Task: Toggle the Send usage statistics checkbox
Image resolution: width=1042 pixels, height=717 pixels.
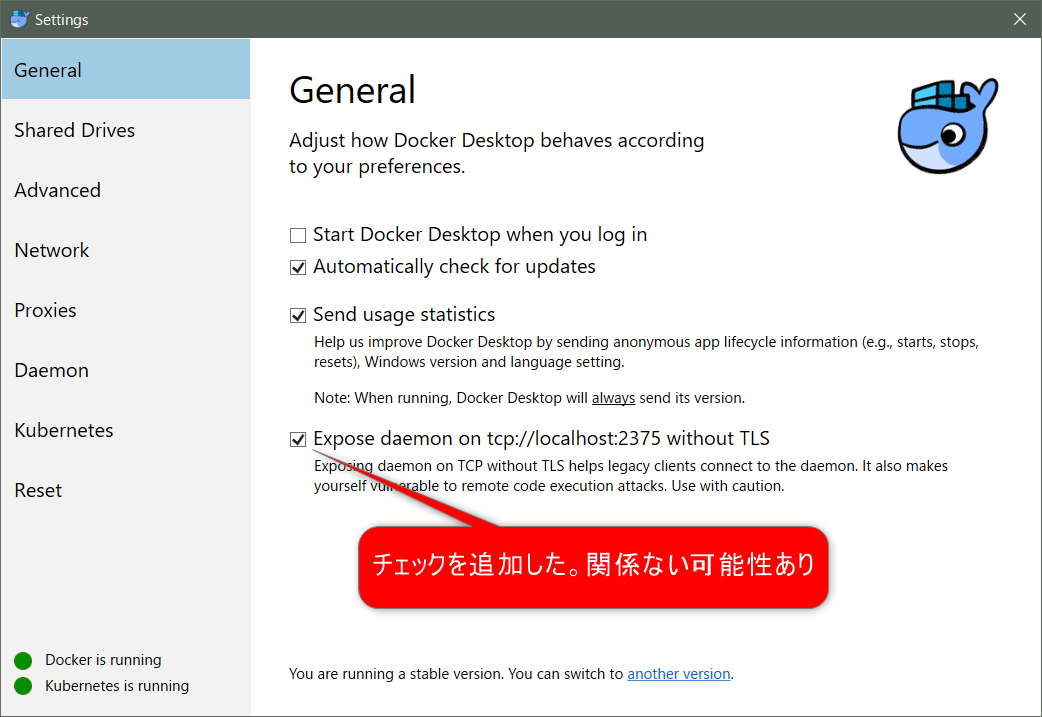Action: tap(298, 315)
